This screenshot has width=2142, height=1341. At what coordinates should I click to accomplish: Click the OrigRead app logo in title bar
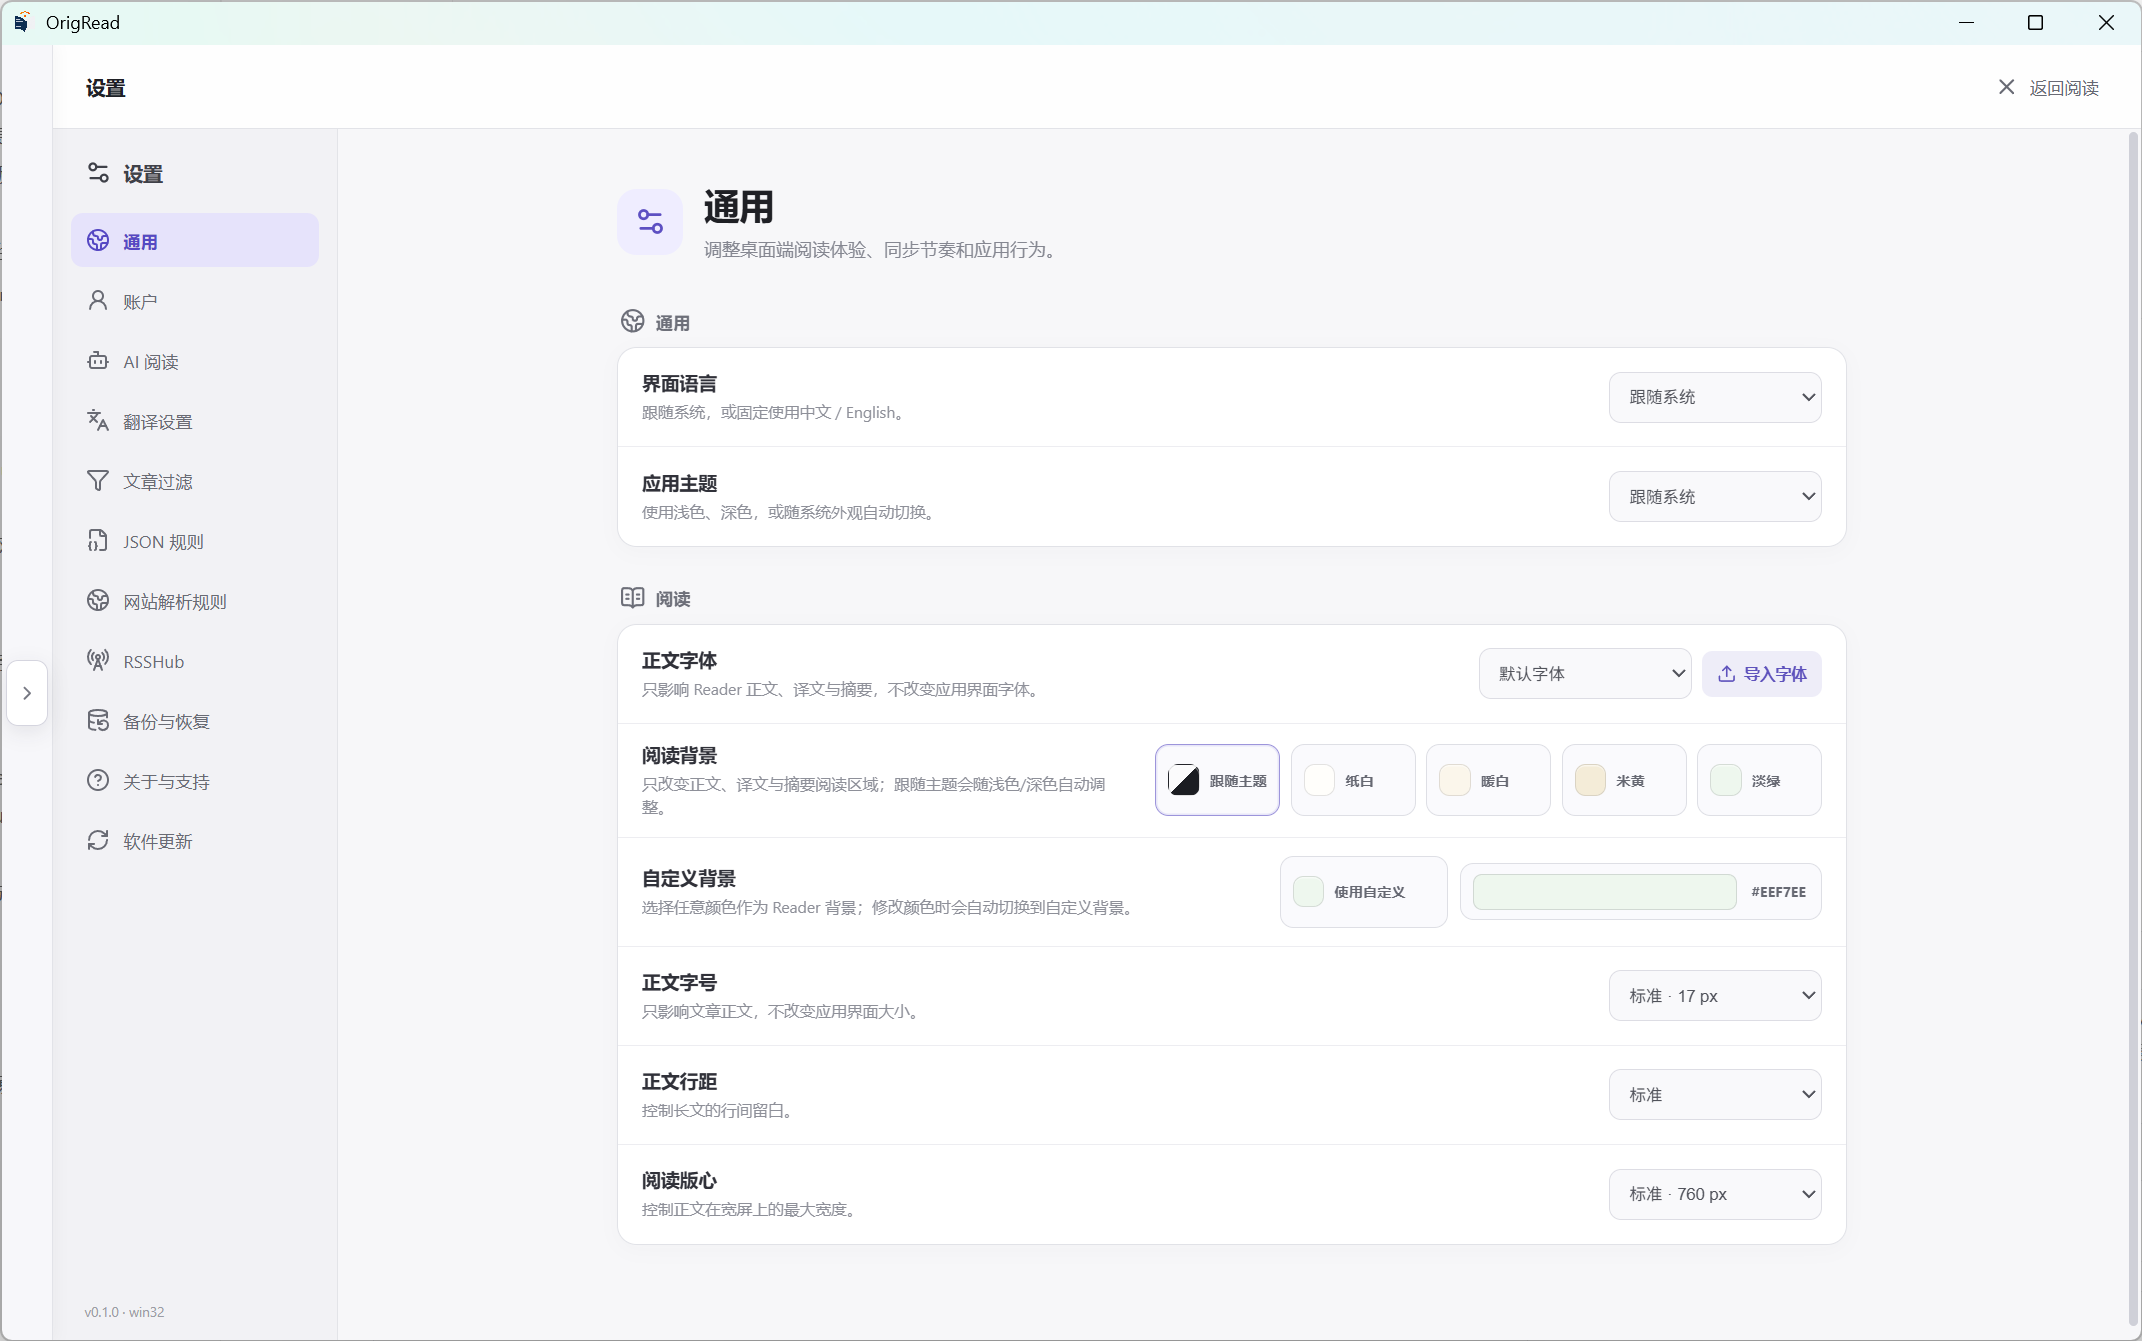[21, 22]
